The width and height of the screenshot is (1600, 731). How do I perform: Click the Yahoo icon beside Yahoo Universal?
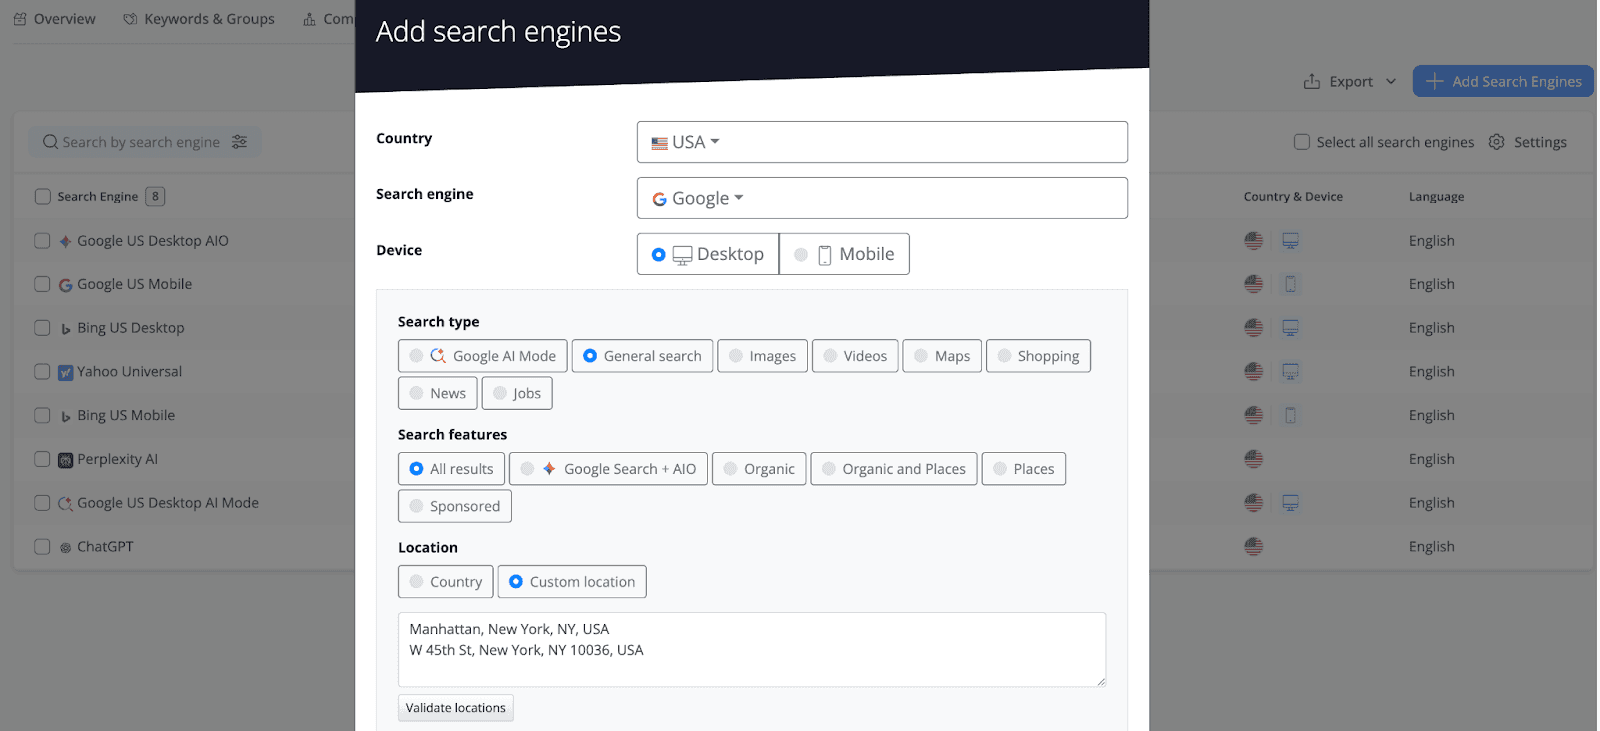click(x=65, y=373)
